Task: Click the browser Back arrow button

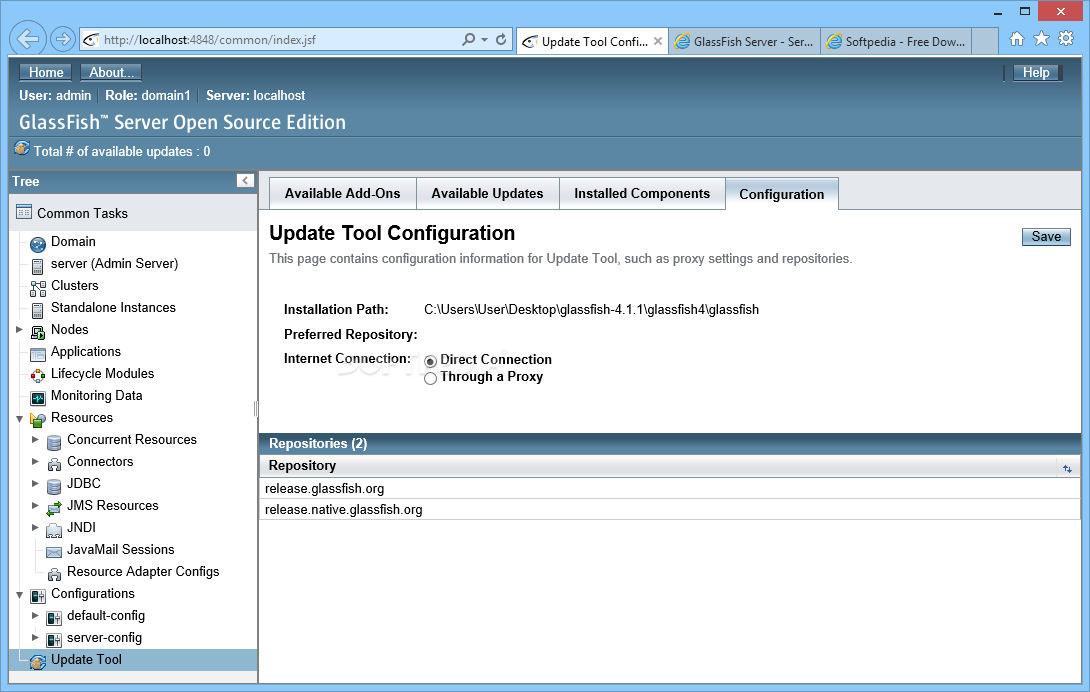Action: point(28,39)
